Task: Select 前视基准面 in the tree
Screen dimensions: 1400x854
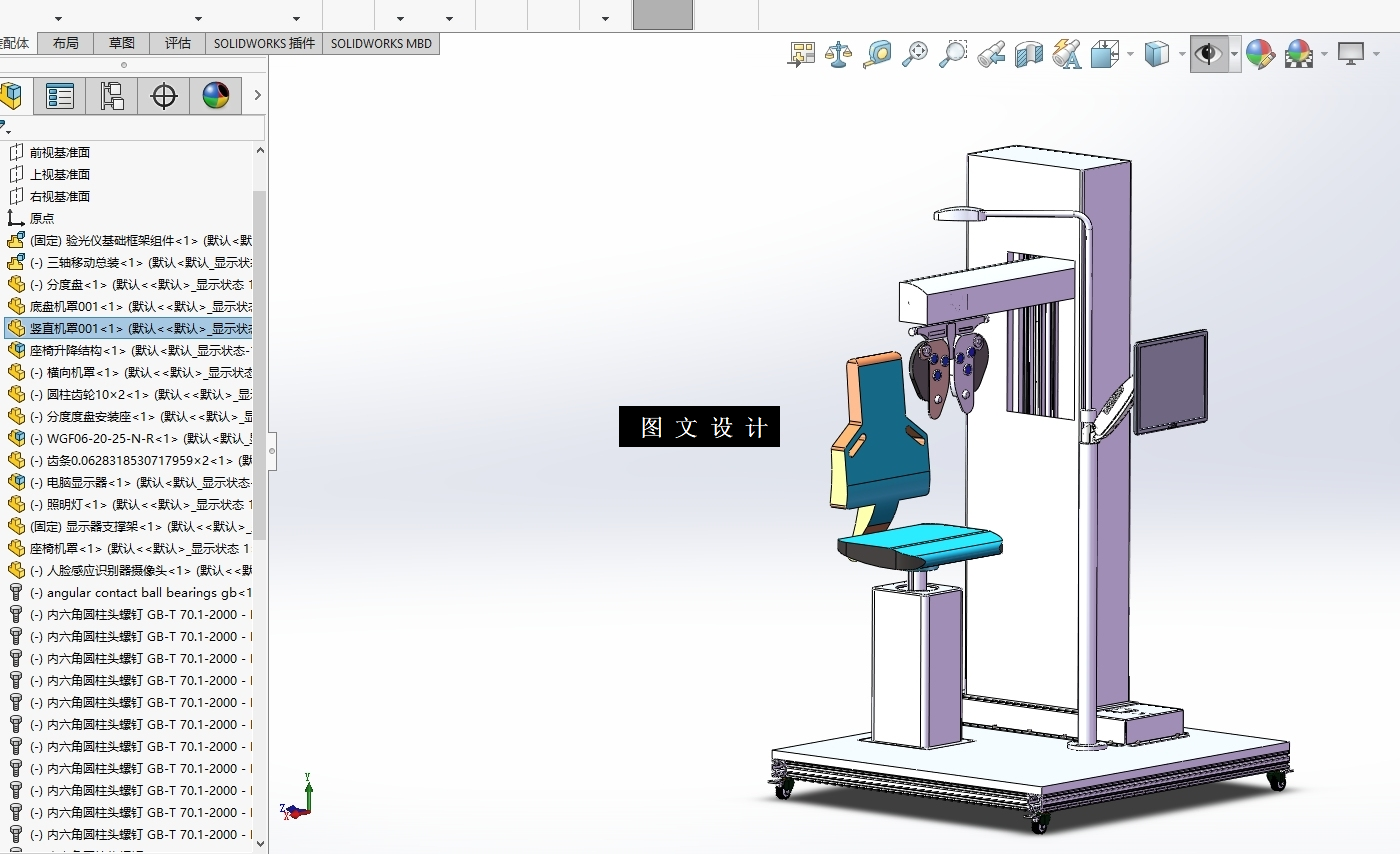Action: (x=60, y=152)
